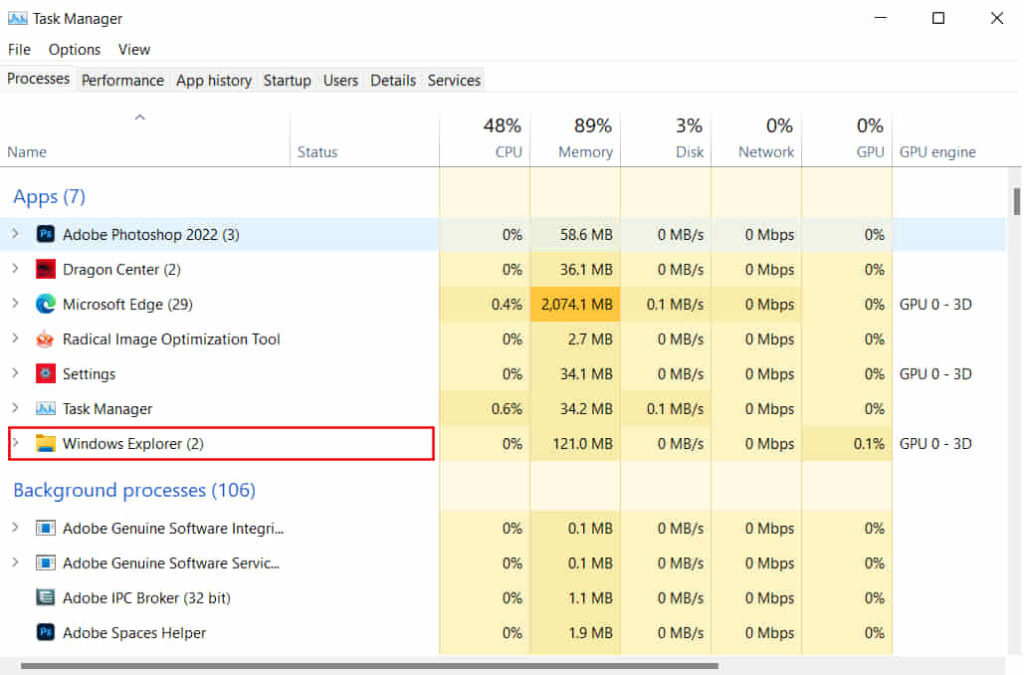Expand the Settings process group
The width and height of the screenshot is (1024, 675).
click(16, 373)
